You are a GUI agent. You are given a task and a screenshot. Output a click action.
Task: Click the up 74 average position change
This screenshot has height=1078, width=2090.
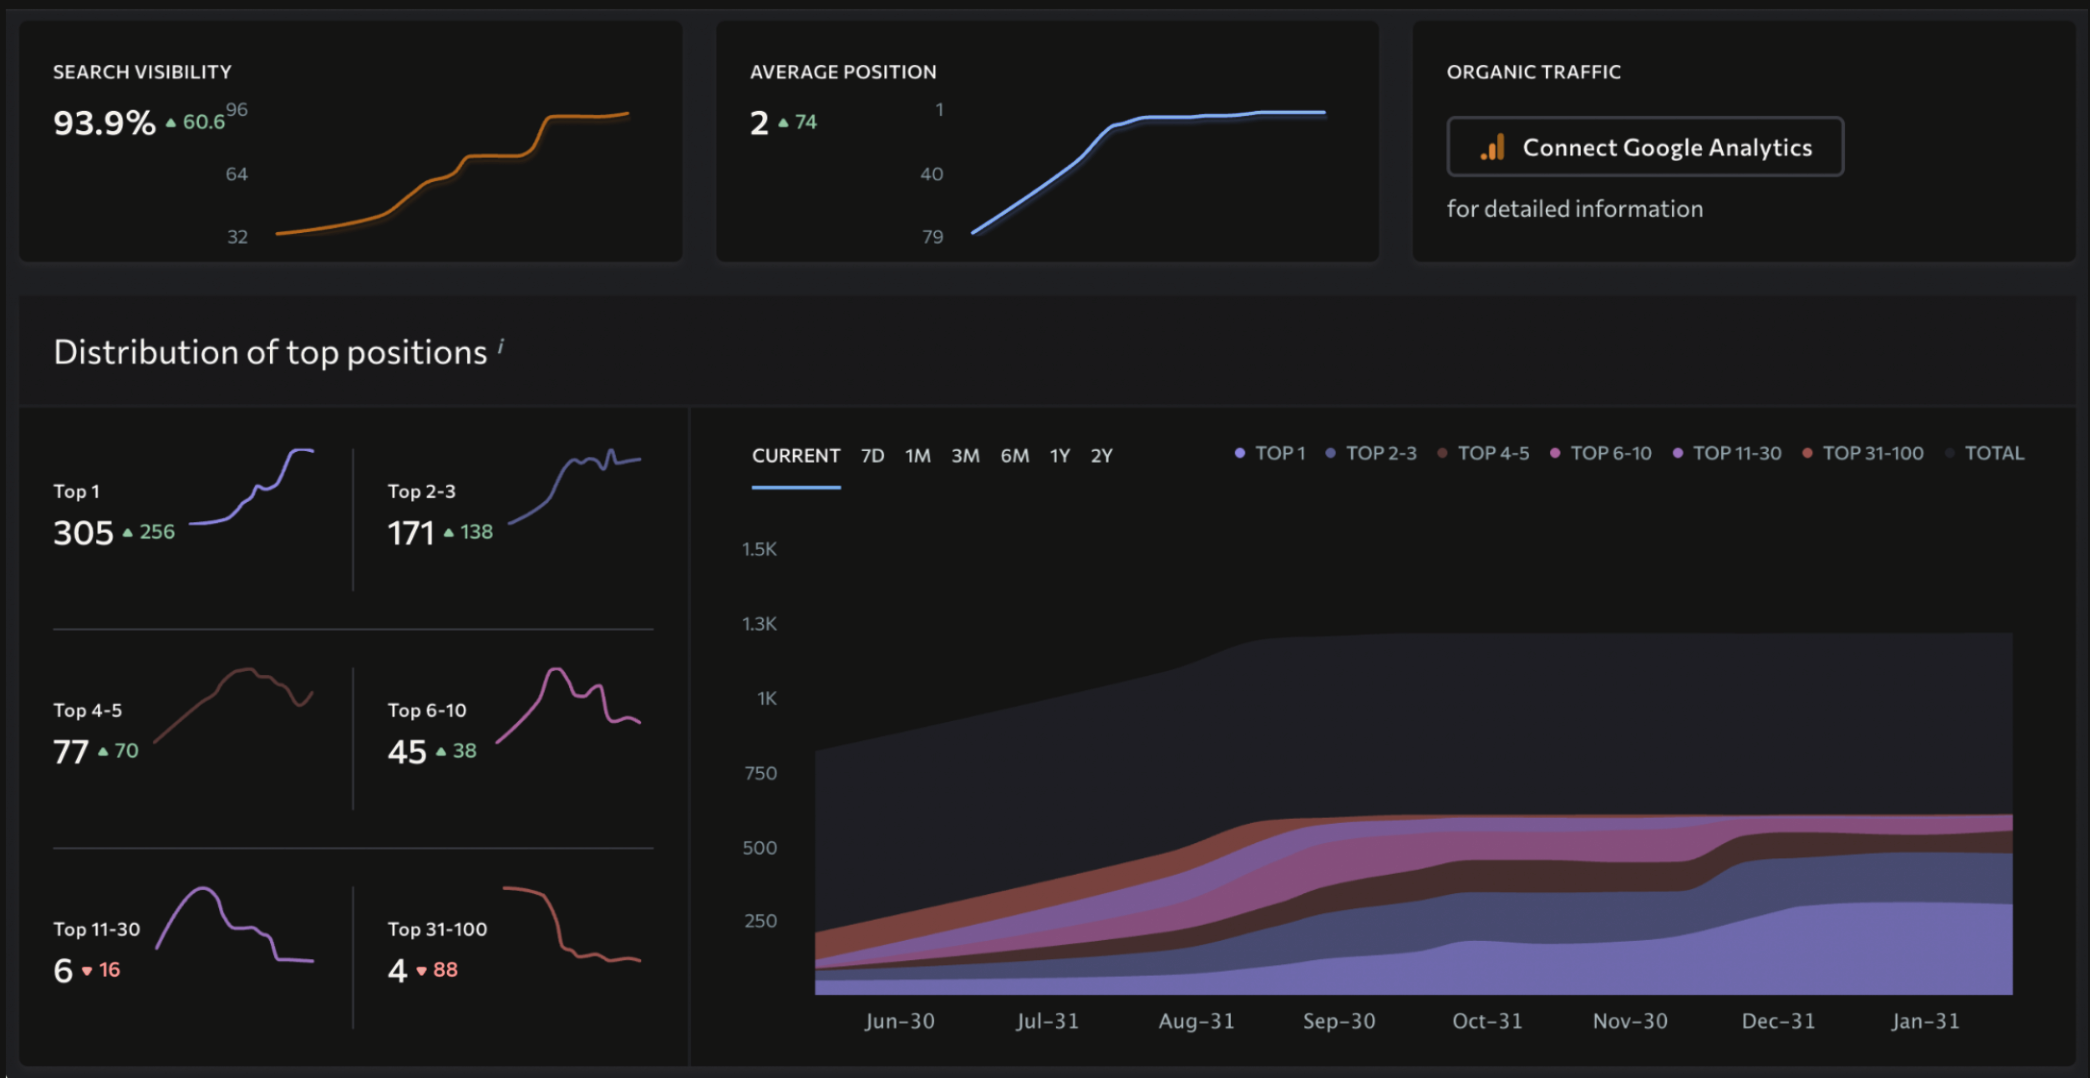(797, 122)
